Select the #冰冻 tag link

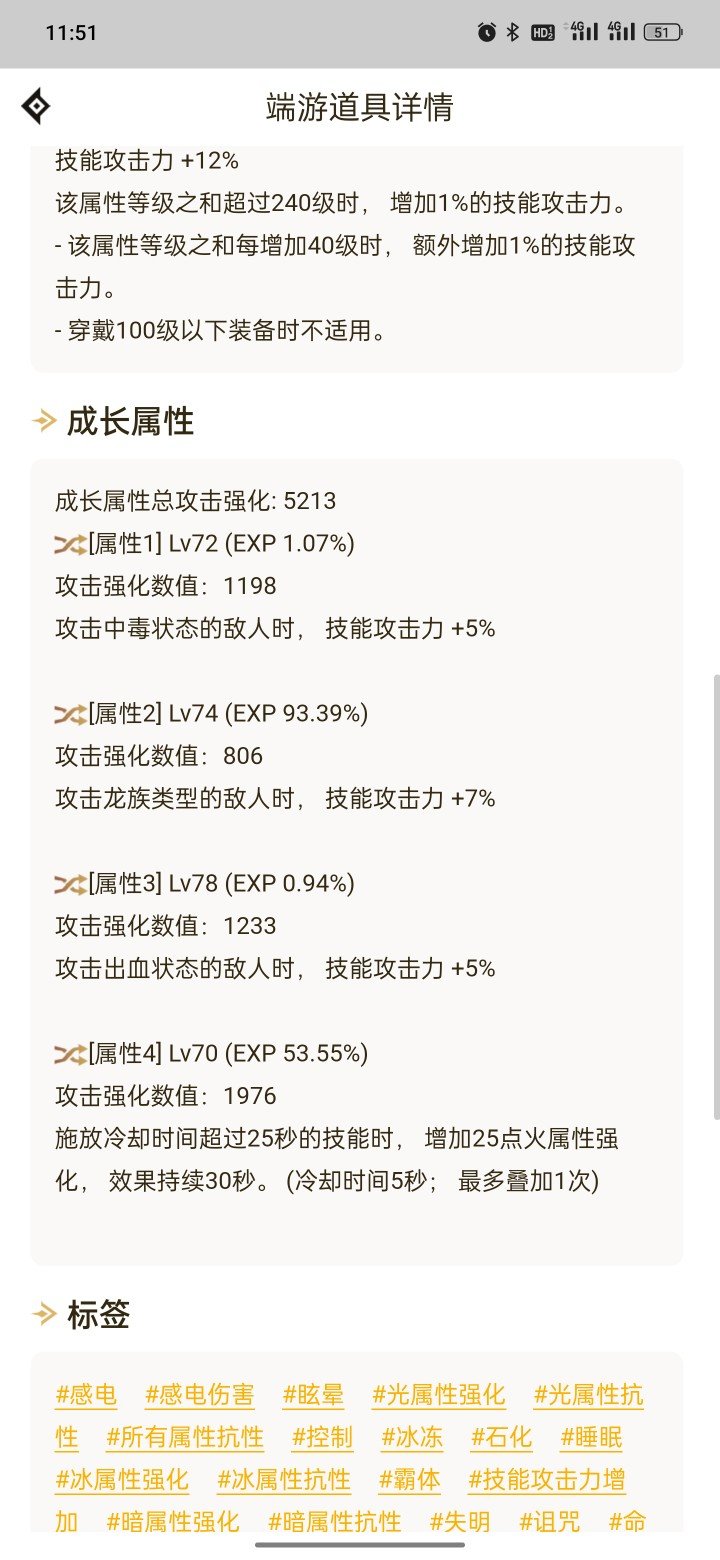tap(412, 1438)
